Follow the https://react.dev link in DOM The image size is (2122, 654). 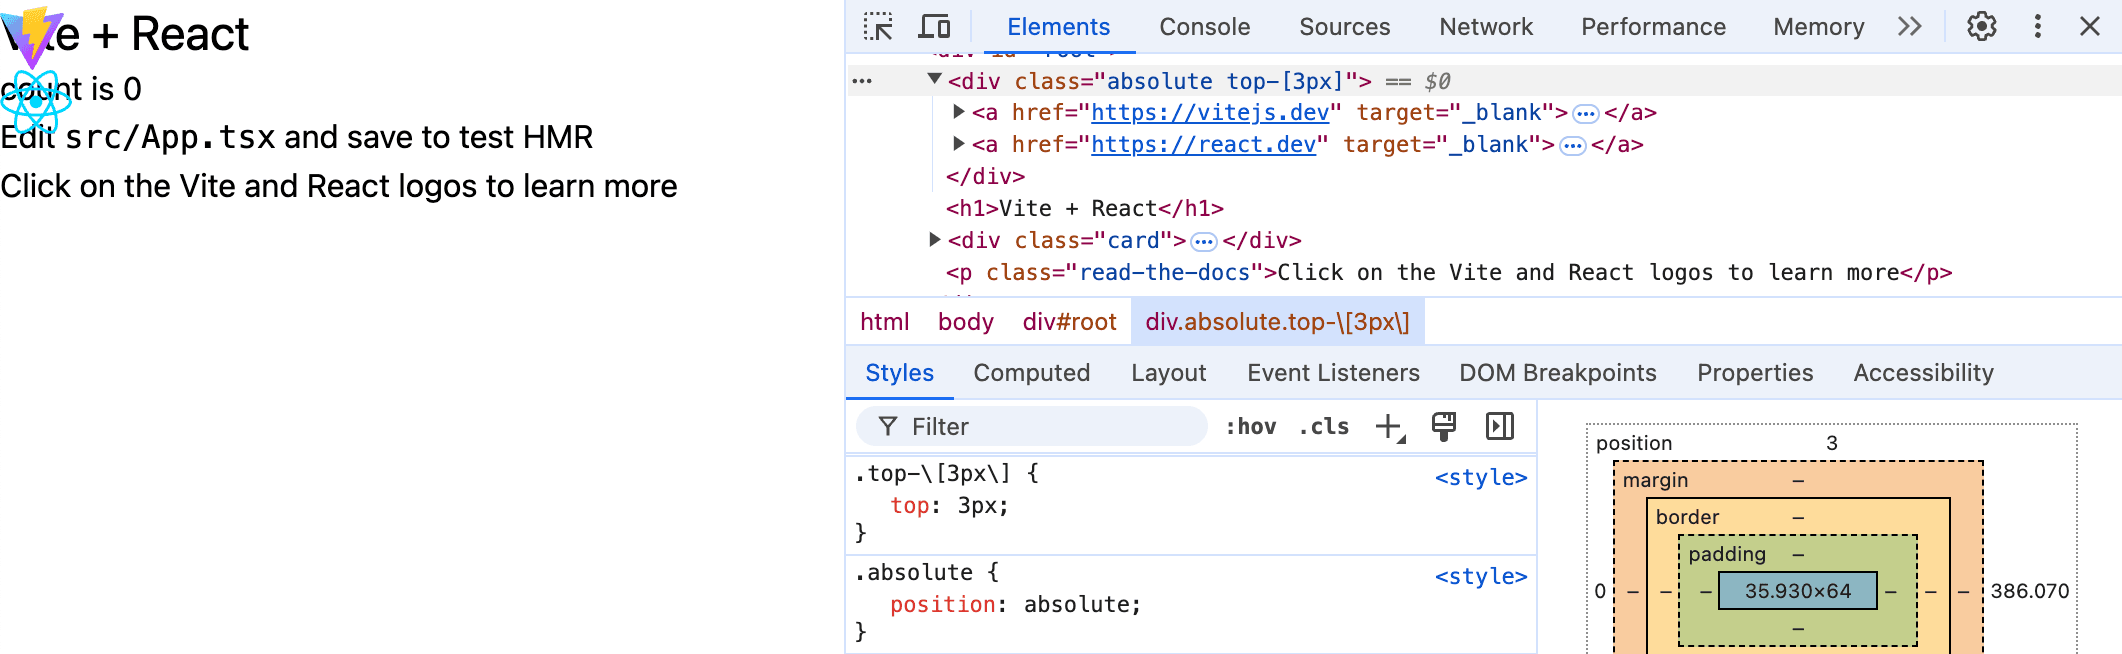click(x=1203, y=145)
